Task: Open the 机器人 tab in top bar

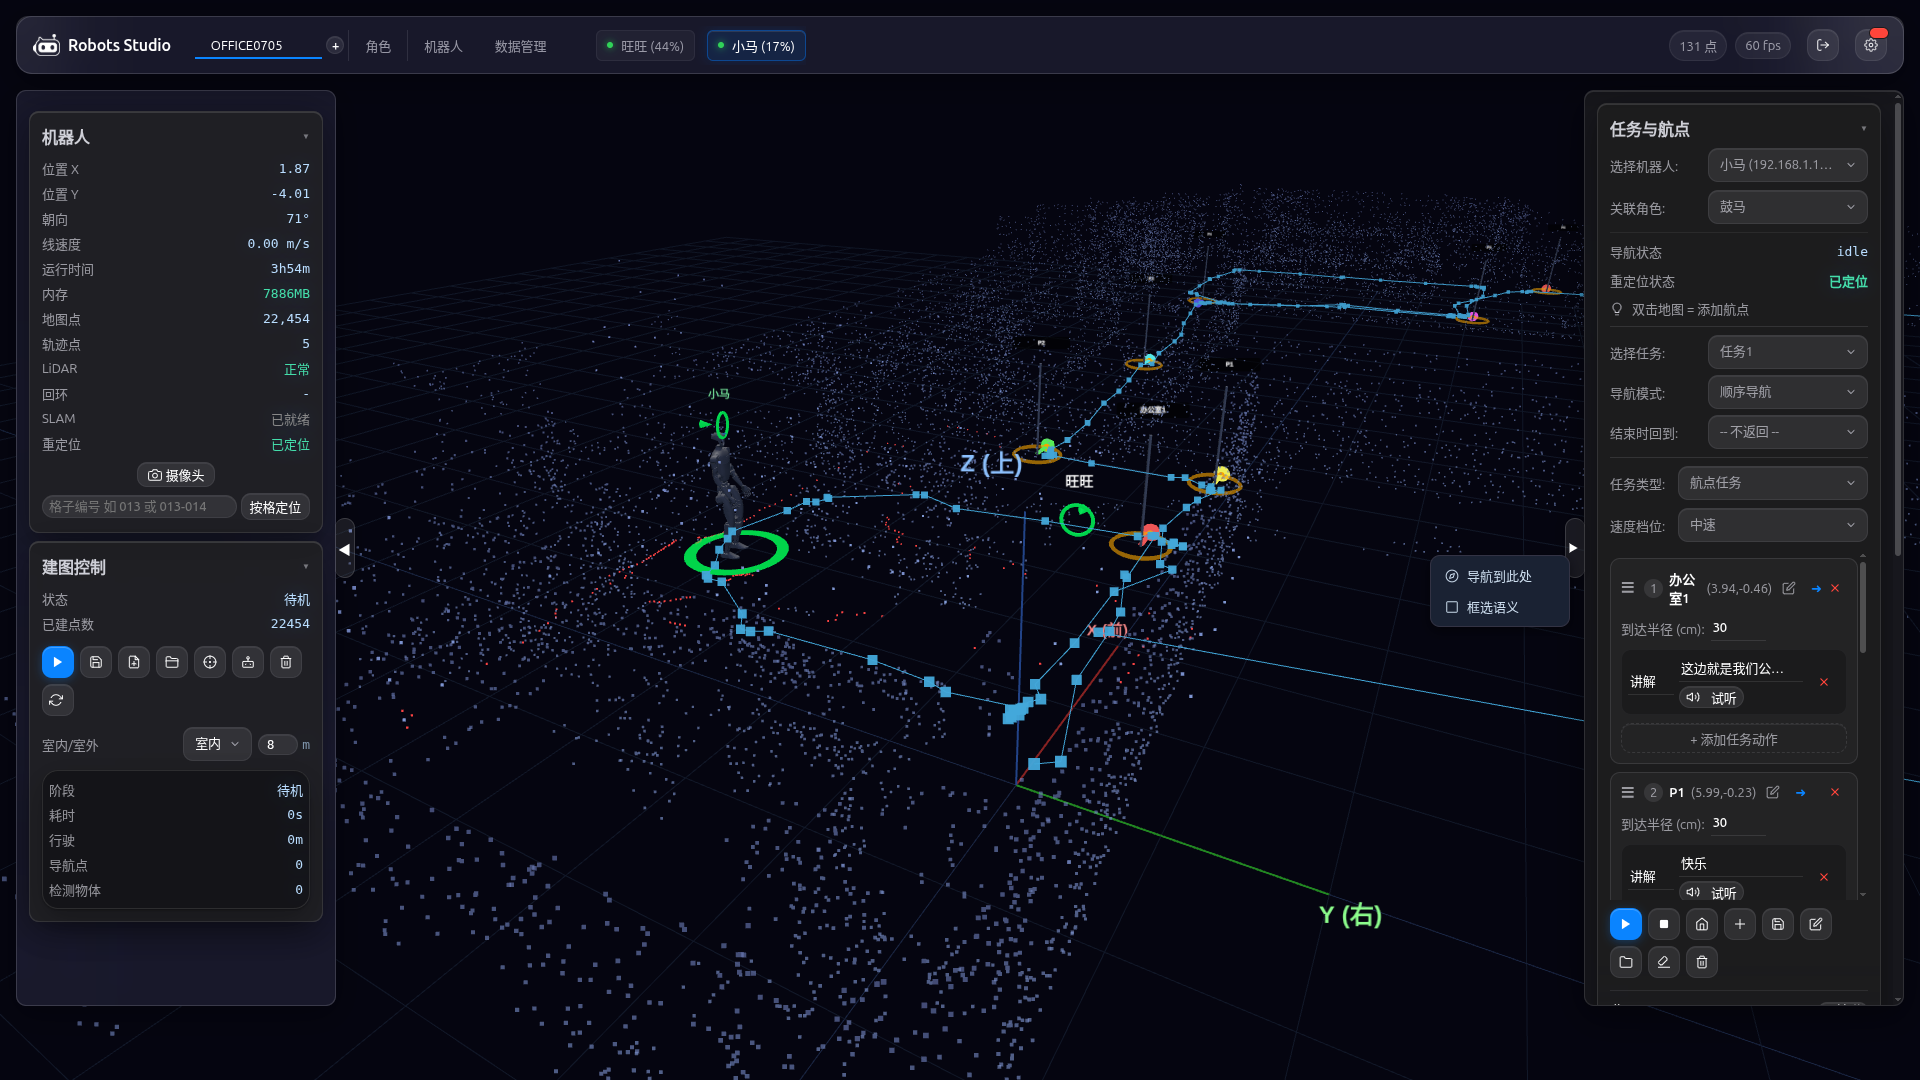Action: coord(443,46)
